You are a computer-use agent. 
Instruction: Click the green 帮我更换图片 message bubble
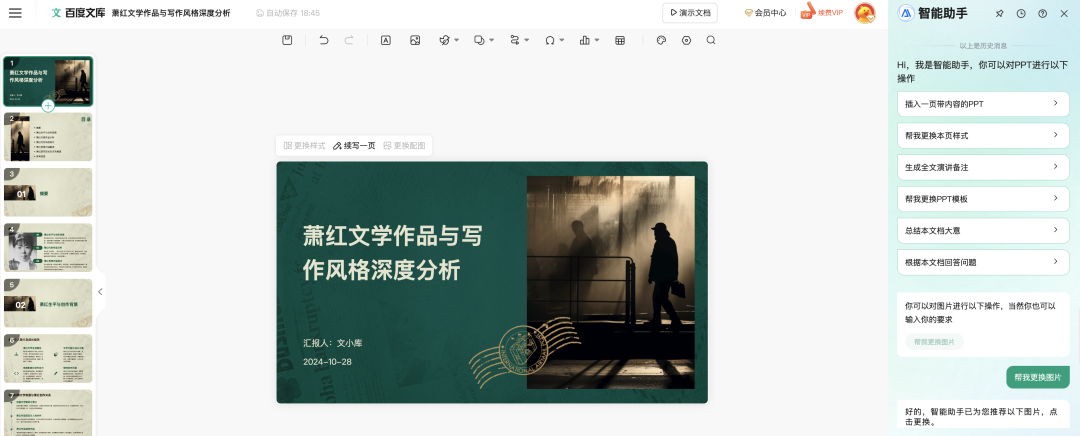pos(1037,377)
